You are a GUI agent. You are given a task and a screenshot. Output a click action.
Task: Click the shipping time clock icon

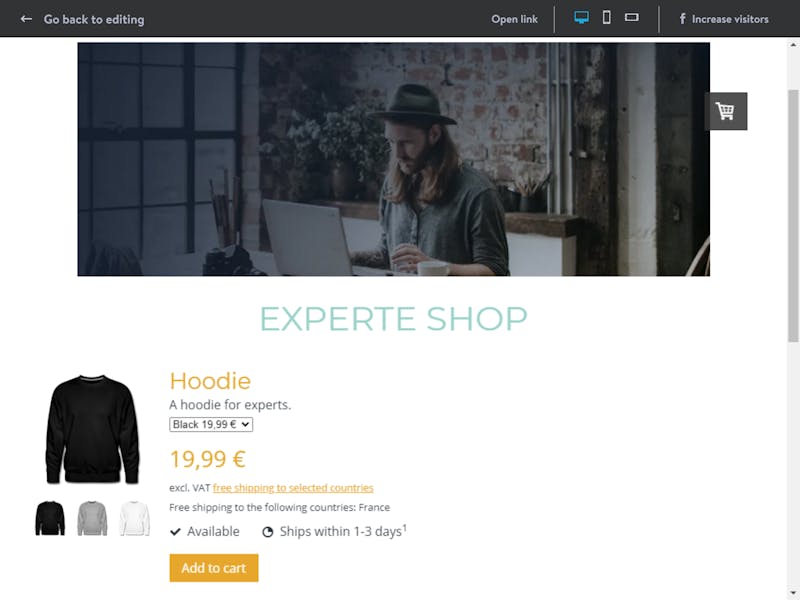coord(267,532)
